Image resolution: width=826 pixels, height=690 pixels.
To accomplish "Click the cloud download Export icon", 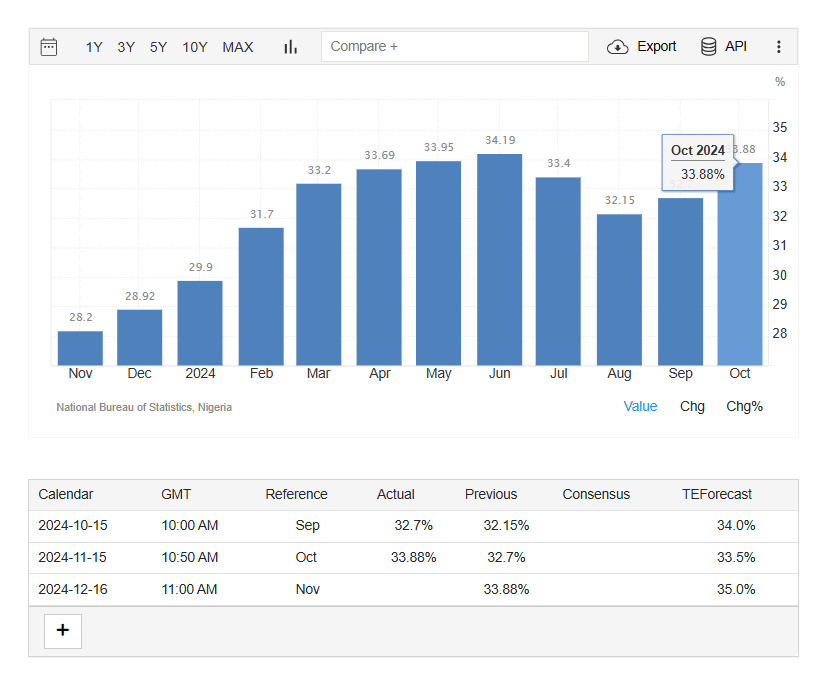I will pos(617,47).
